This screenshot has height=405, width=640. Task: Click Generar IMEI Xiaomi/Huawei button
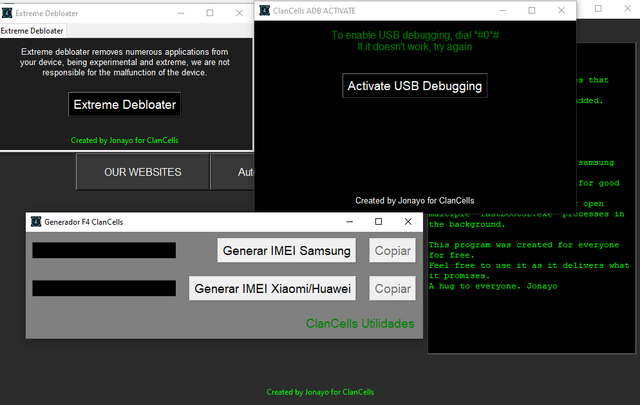tap(272, 289)
